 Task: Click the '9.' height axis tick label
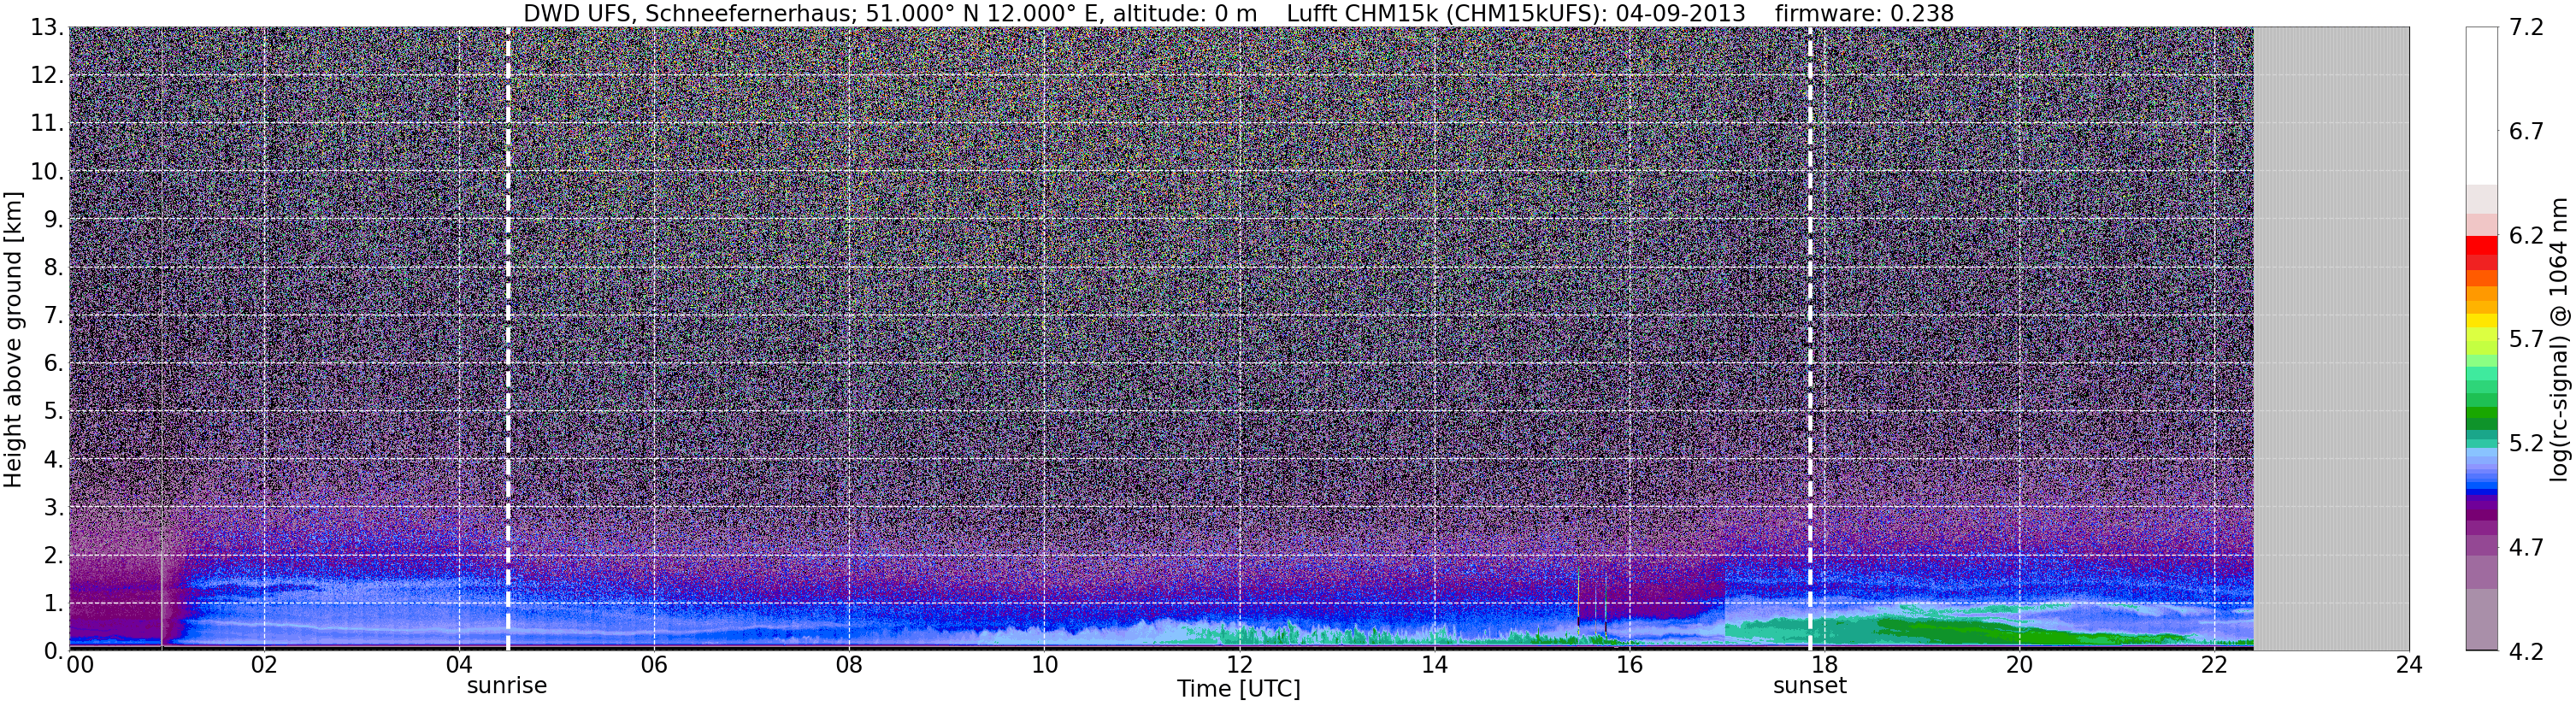[54, 219]
